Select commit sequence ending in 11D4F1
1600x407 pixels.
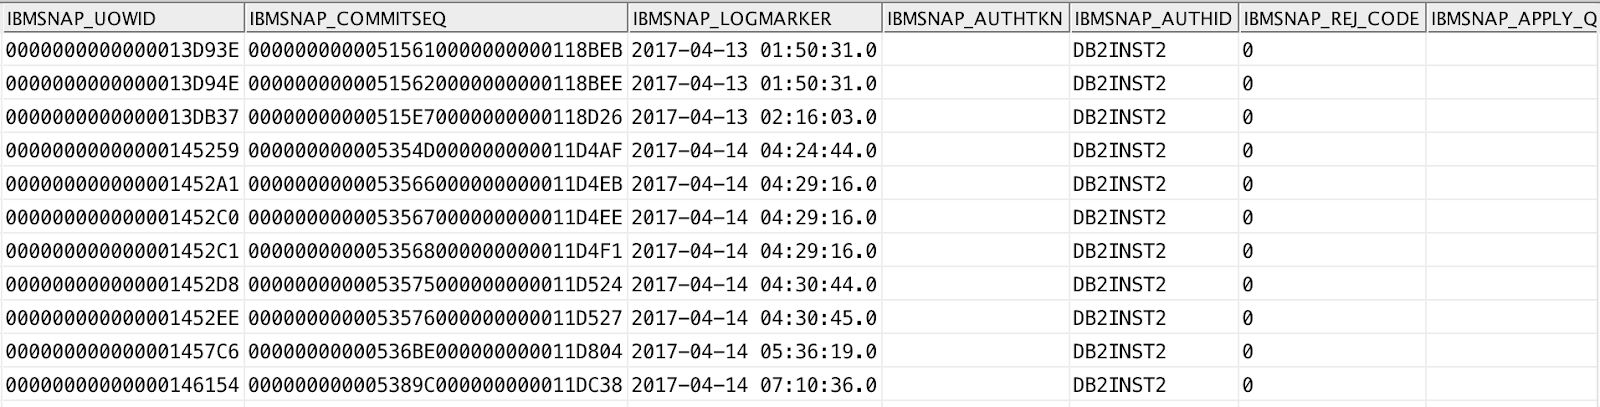[x=436, y=251]
